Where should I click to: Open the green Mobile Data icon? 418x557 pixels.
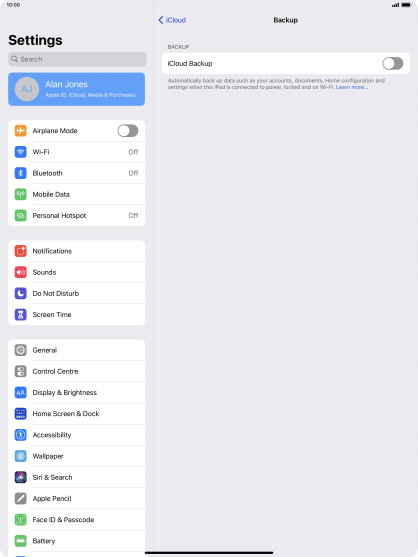click(x=21, y=194)
